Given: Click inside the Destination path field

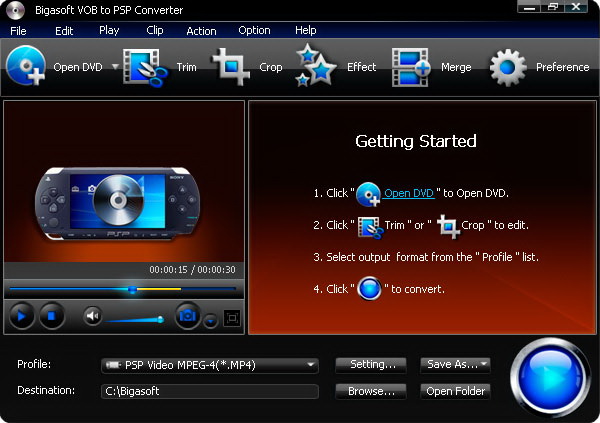Looking at the screenshot, I should [210, 391].
